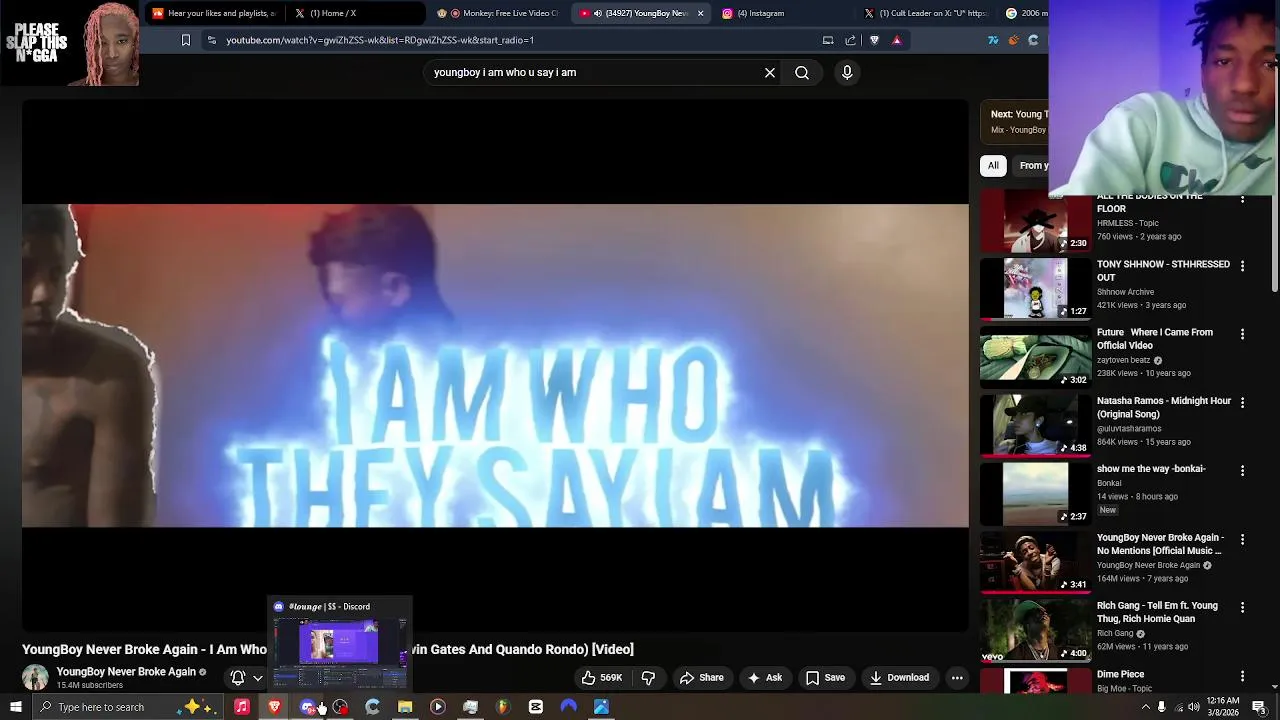Open taskbar clock showing 12:16 AM

[x=1223, y=707]
